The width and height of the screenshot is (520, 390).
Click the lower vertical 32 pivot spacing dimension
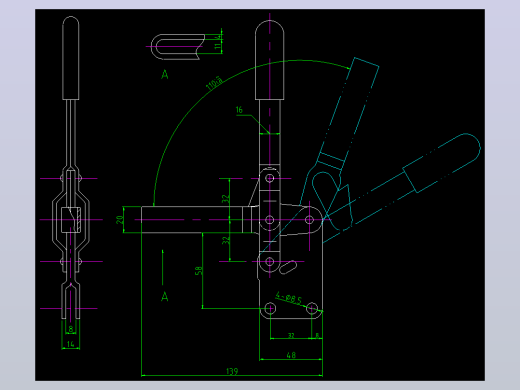pyautogui.click(x=226, y=240)
